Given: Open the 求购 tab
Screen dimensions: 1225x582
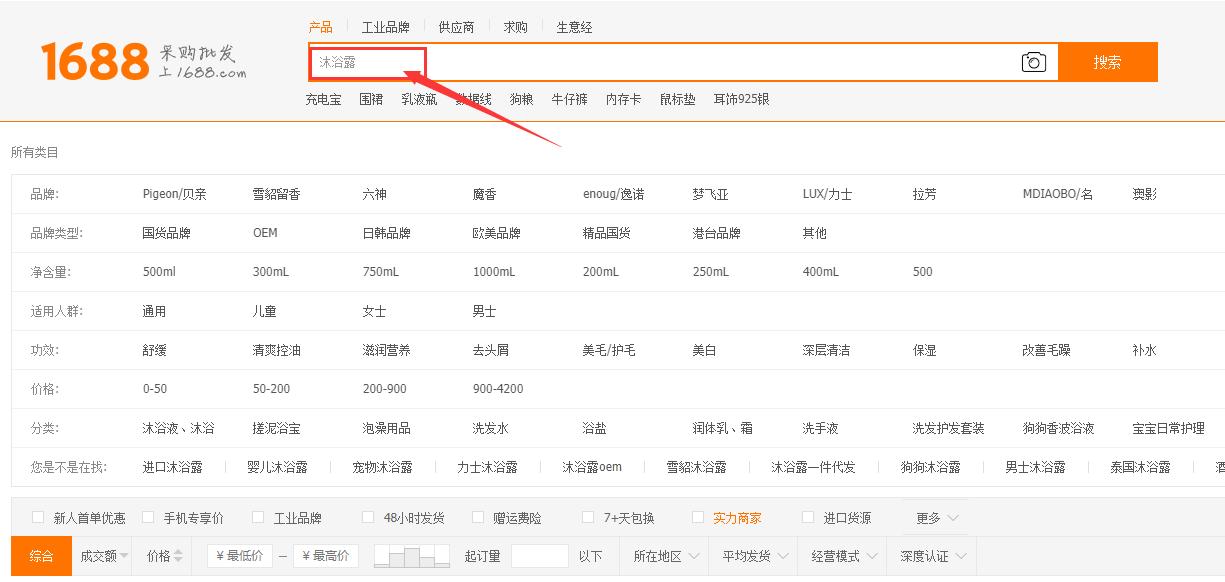Looking at the screenshot, I should 515,27.
